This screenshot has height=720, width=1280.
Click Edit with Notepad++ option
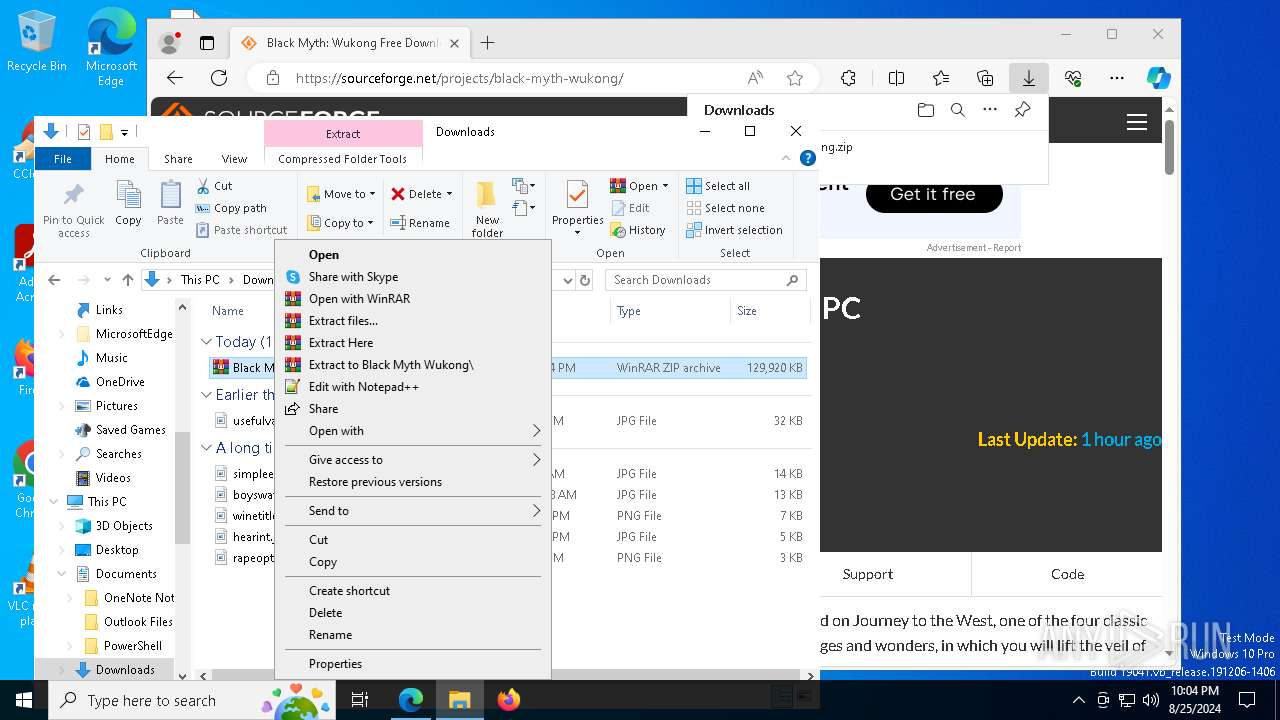(x=363, y=387)
